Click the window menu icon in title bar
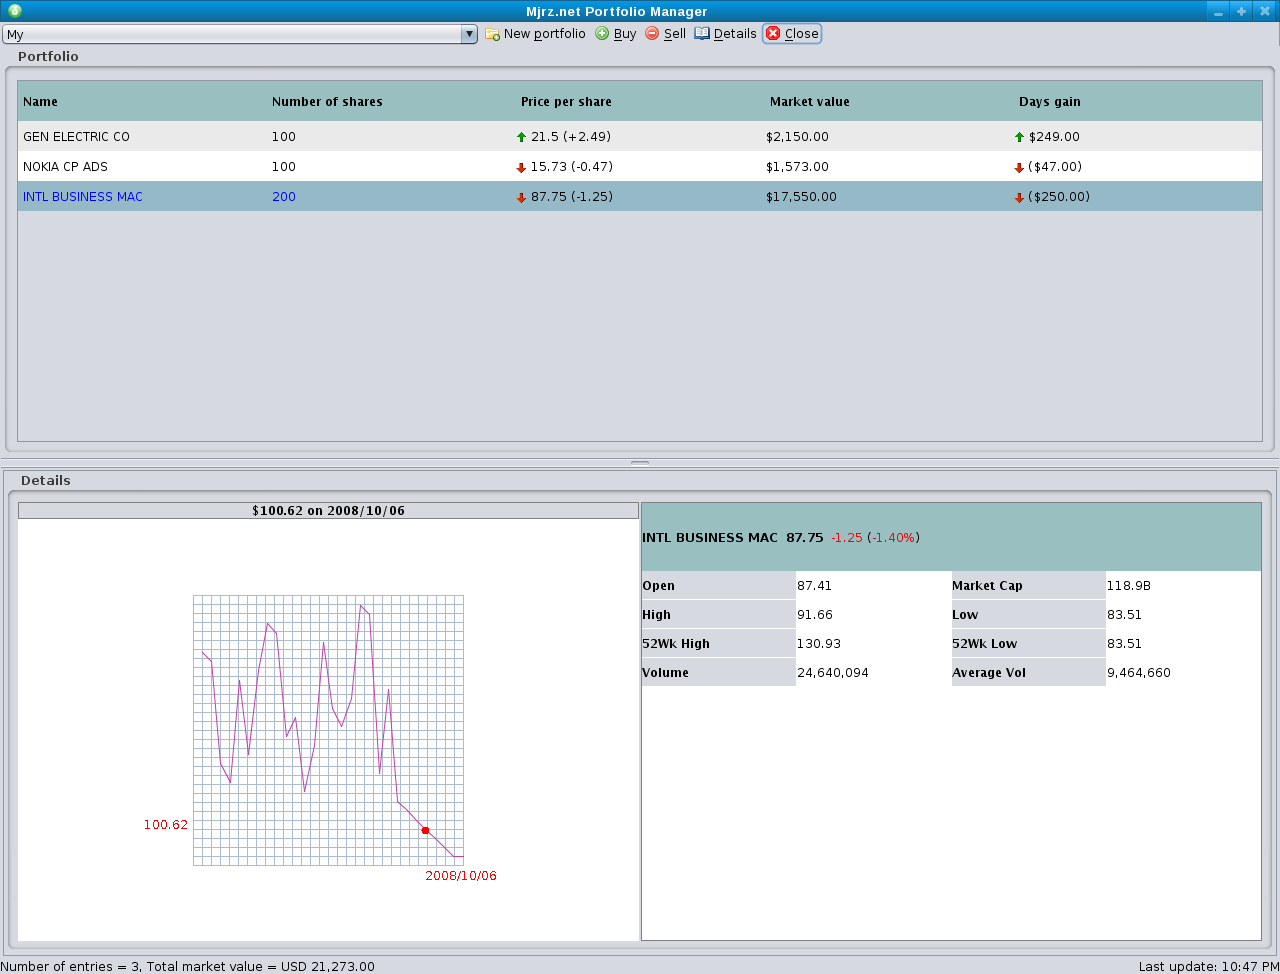The height and width of the screenshot is (974, 1280). (14, 11)
